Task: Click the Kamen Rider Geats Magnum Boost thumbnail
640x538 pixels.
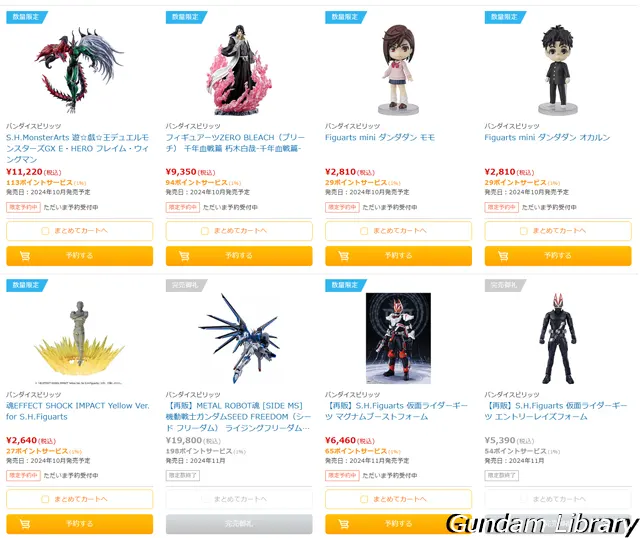Action: 398,338
